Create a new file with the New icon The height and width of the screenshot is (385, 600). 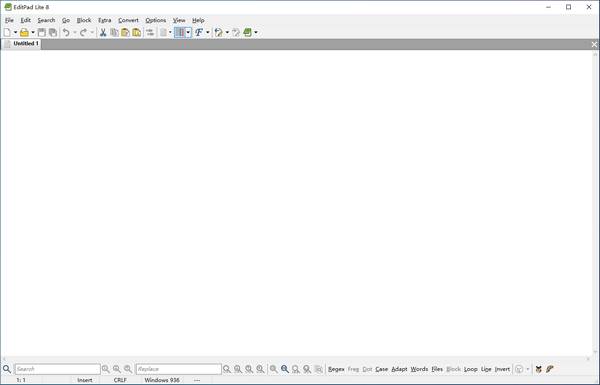point(7,33)
